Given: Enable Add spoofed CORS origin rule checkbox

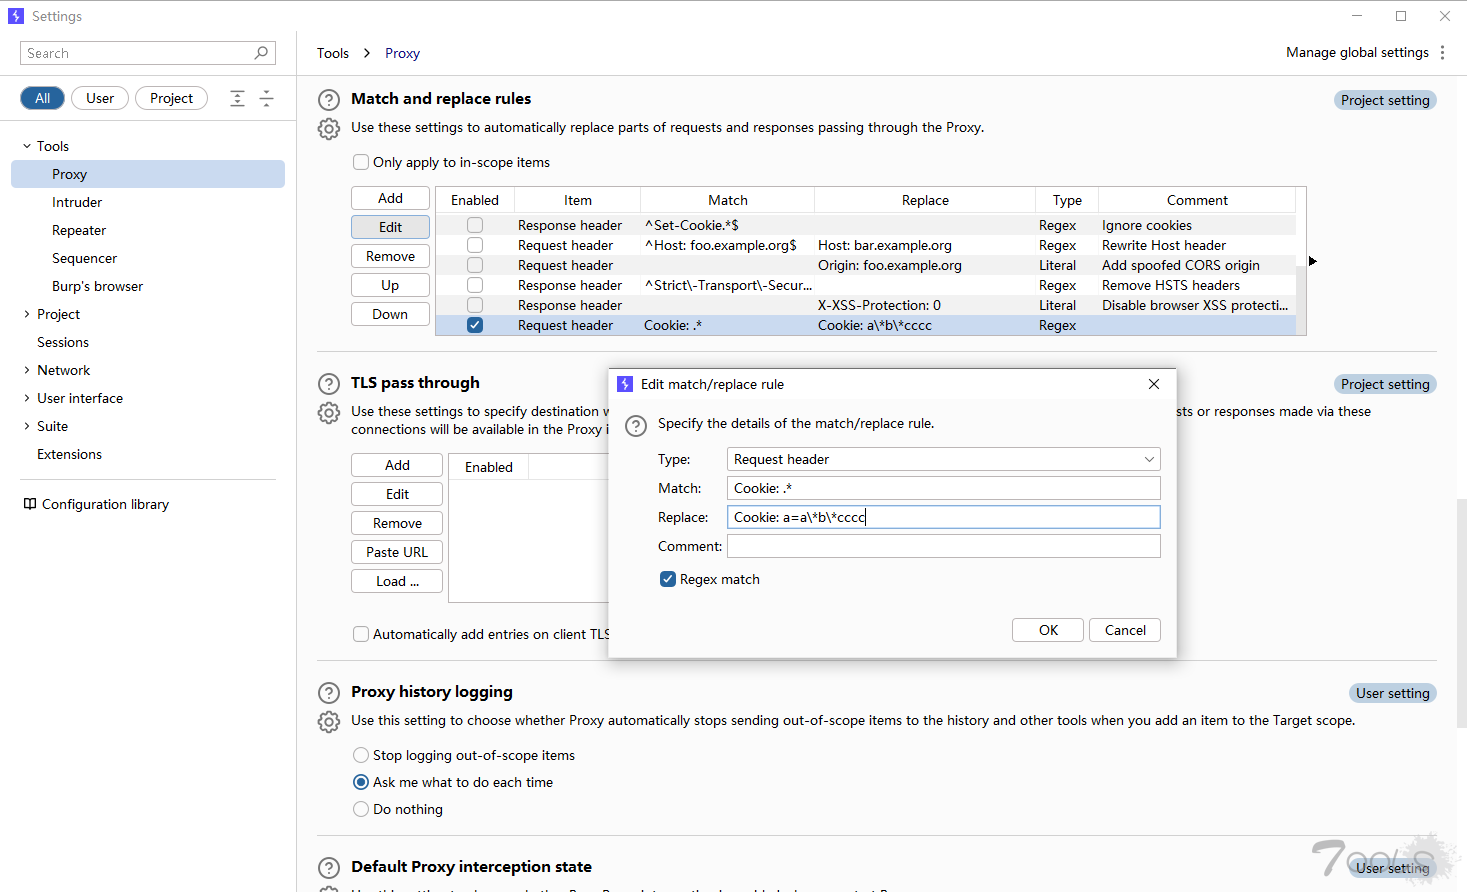Looking at the screenshot, I should click(x=475, y=265).
